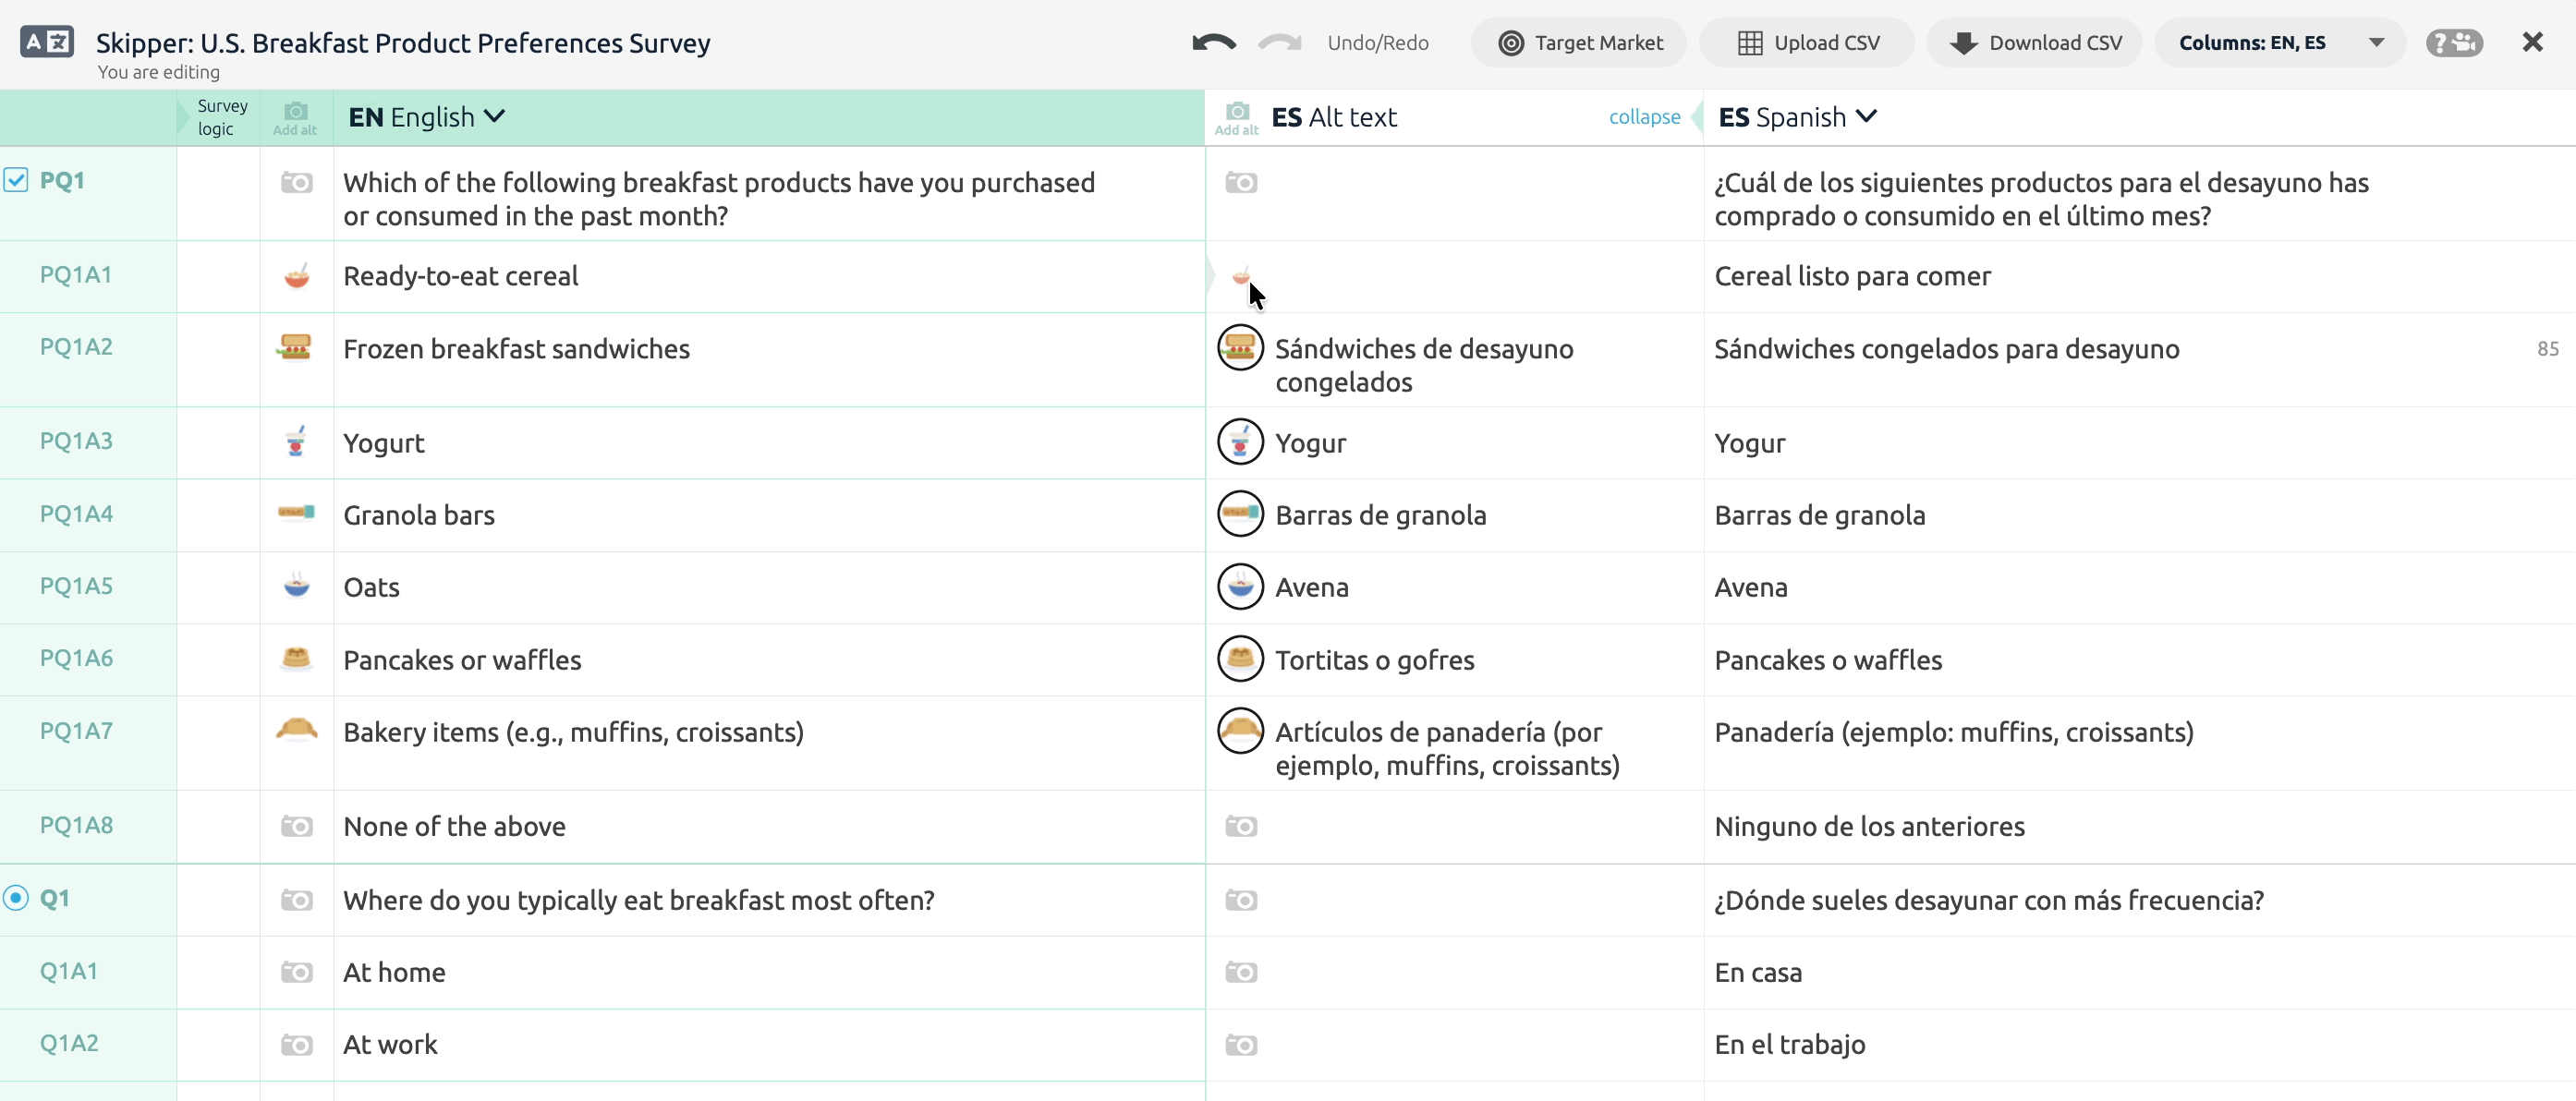Viewport: 2576px width, 1101px height.
Task: Click the Download CSV button
Action: (x=2034, y=43)
